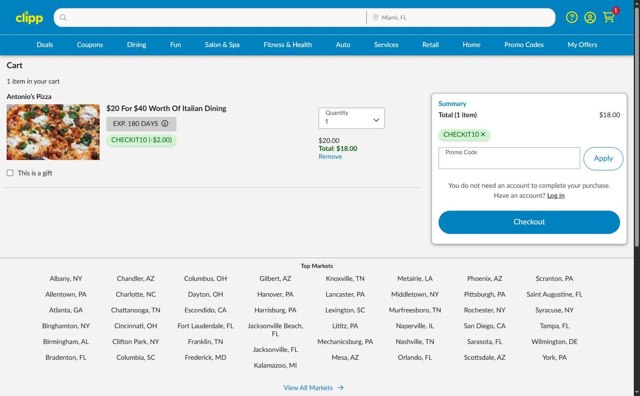Click the location pin icon
640x396 pixels.
tap(376, 18)
